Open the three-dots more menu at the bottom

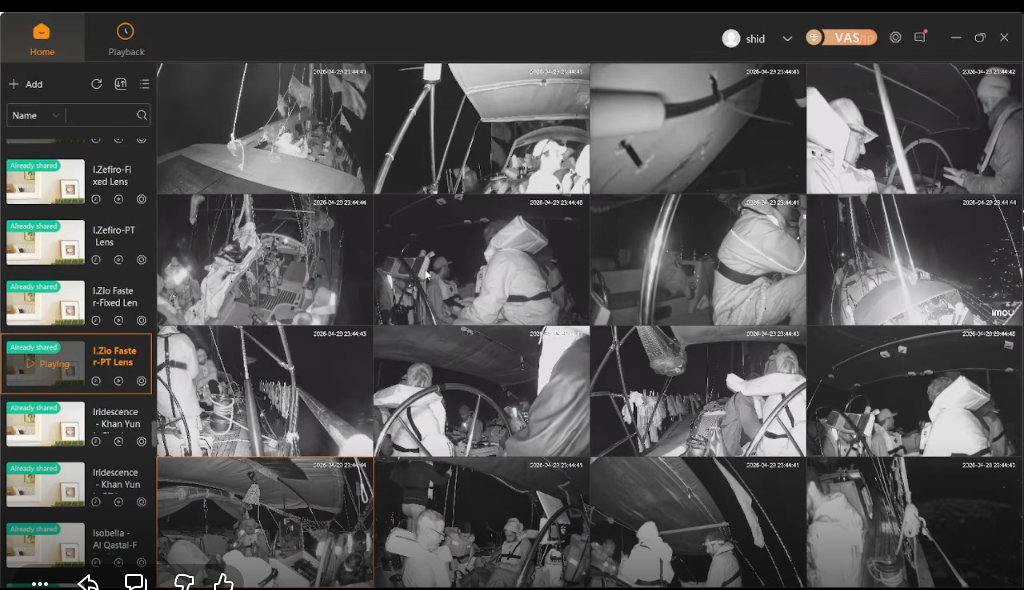(39, 583)
